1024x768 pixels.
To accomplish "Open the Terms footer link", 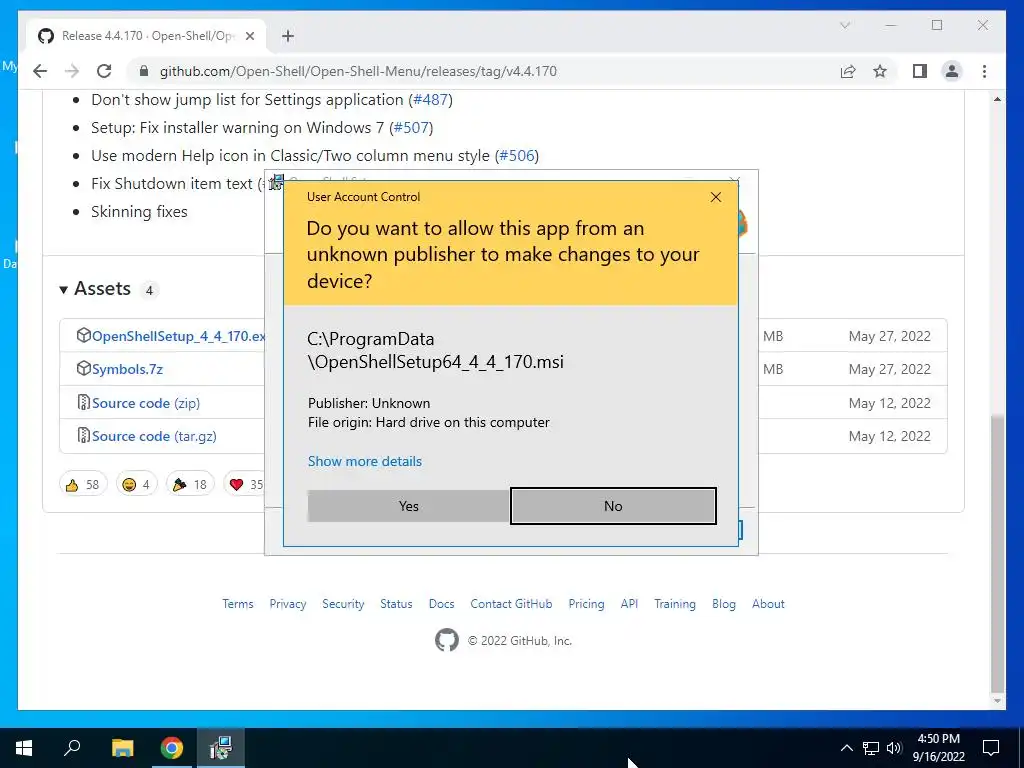I will [x=238, y=604].
